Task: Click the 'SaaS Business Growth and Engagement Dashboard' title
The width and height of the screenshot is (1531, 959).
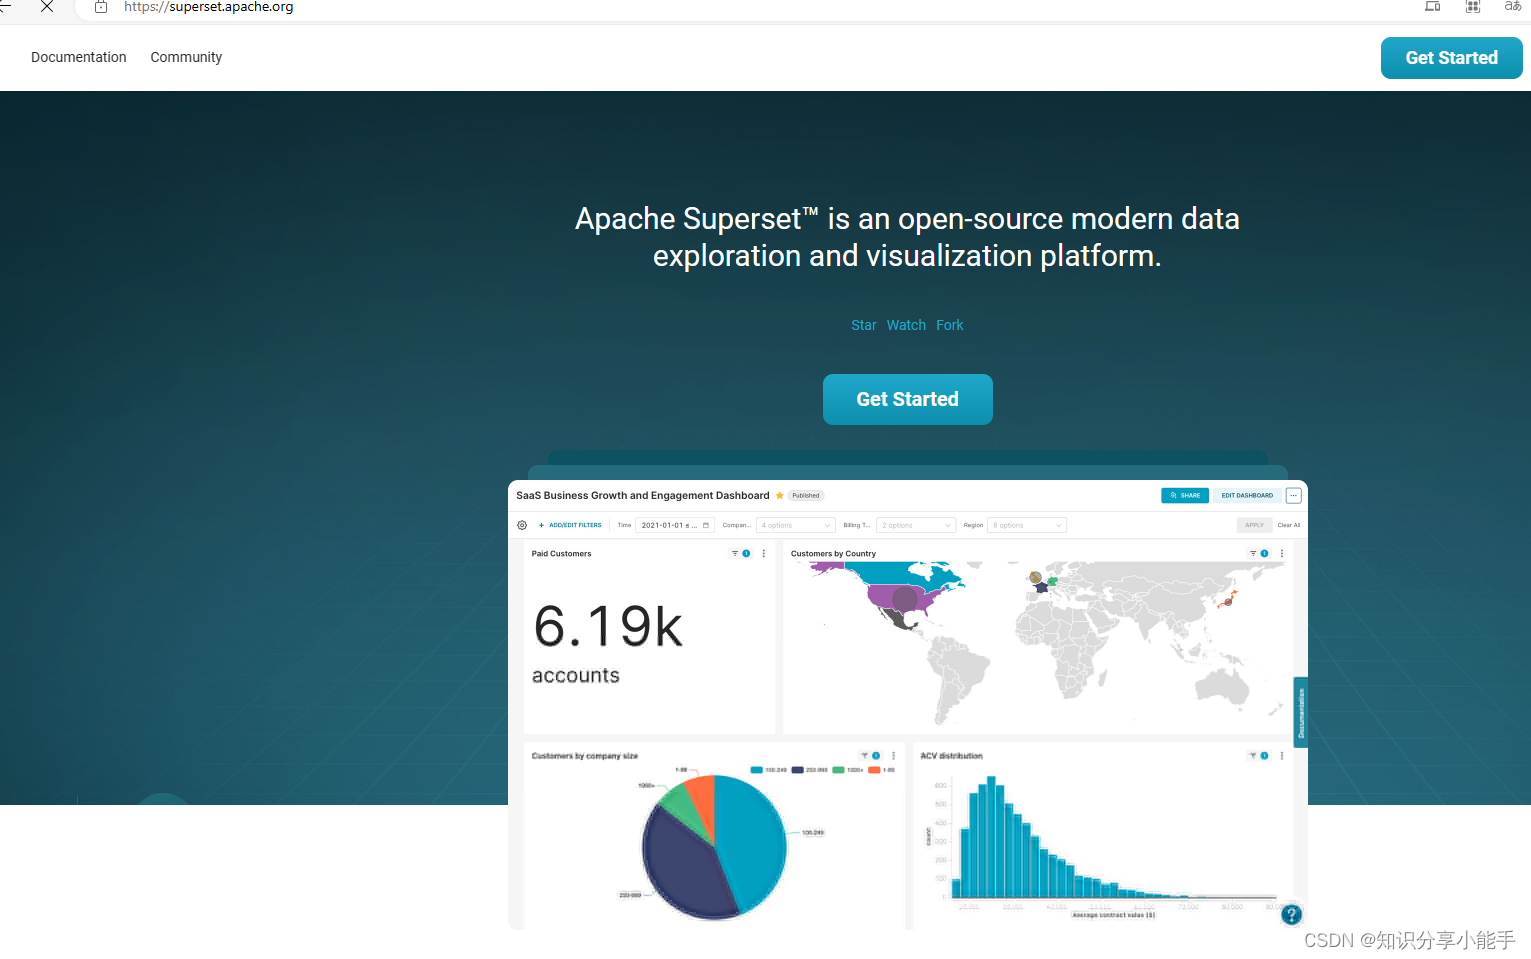Action: pyautogui.click(x=643, y=496)
